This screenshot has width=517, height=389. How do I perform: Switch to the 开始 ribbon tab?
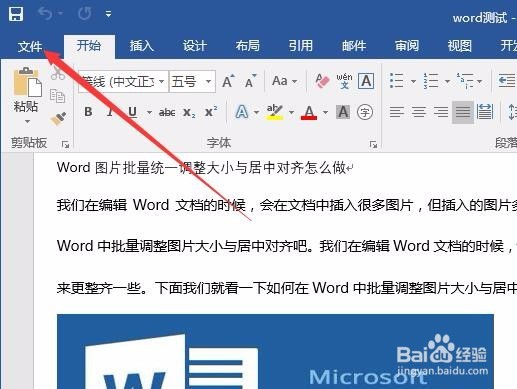pos(89,46)
